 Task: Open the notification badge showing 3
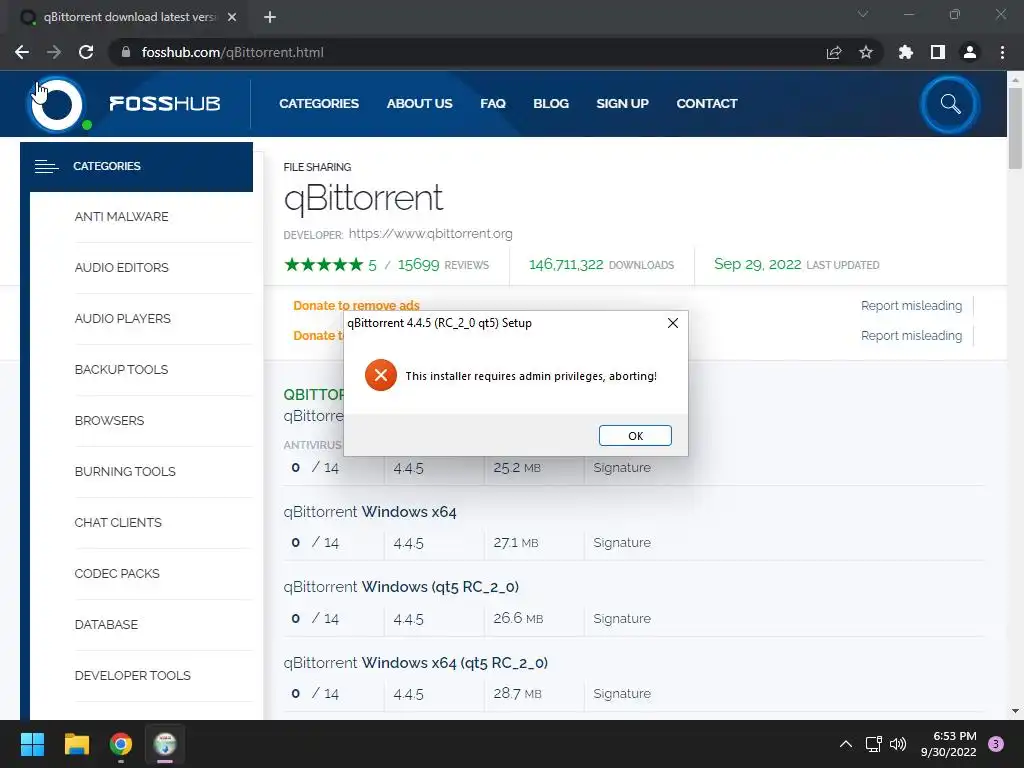point(996,744)
